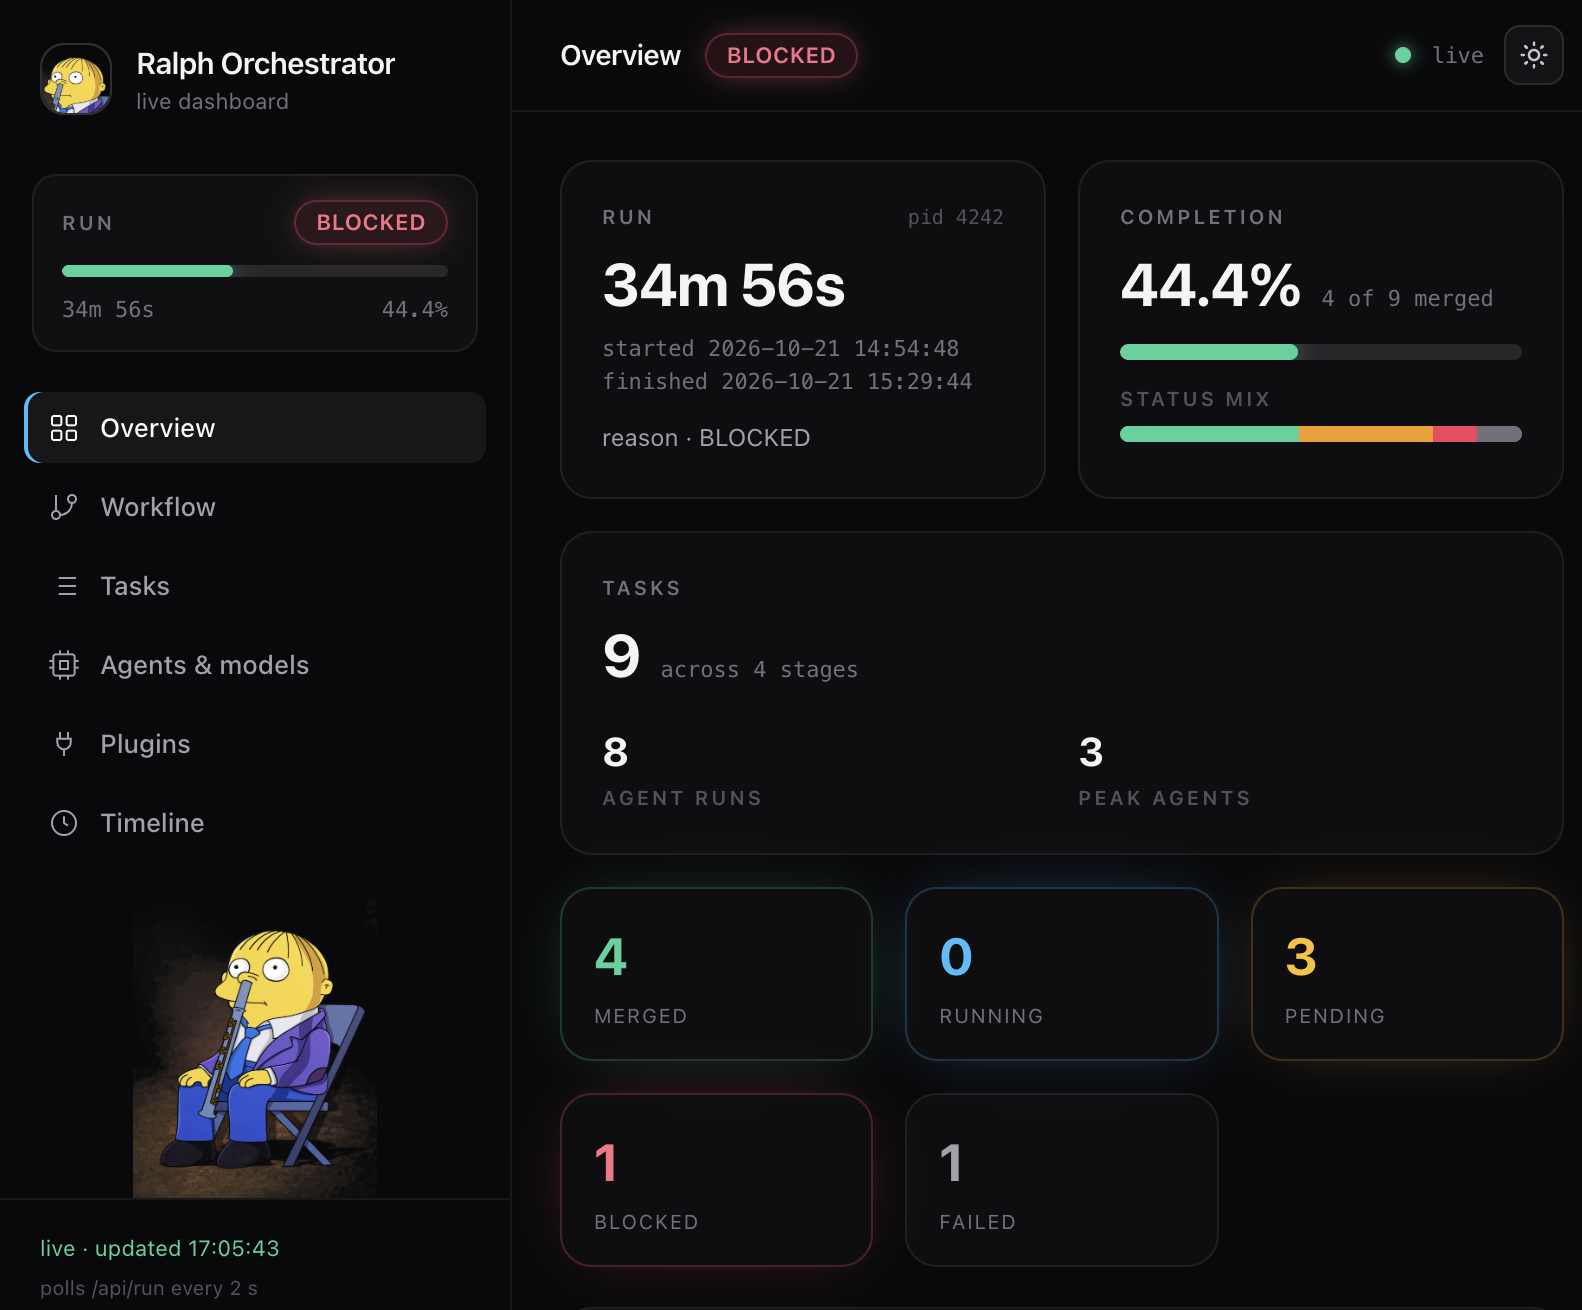The height and width of the screenshot is (1310, 1582).
Task: Click 'Ralph Orchestrator' title
Action: click(266, 64)
